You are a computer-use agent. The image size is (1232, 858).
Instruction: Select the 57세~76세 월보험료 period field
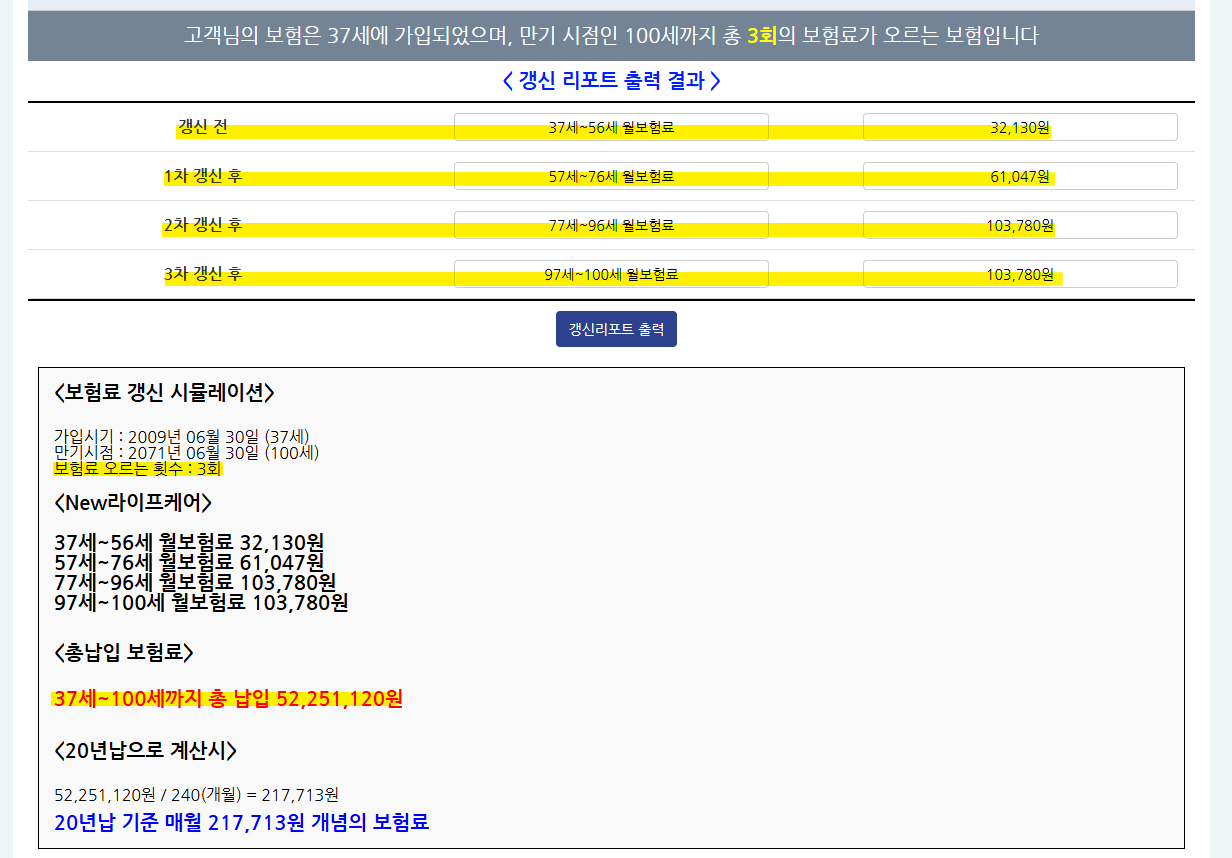[x=611, y=176]
